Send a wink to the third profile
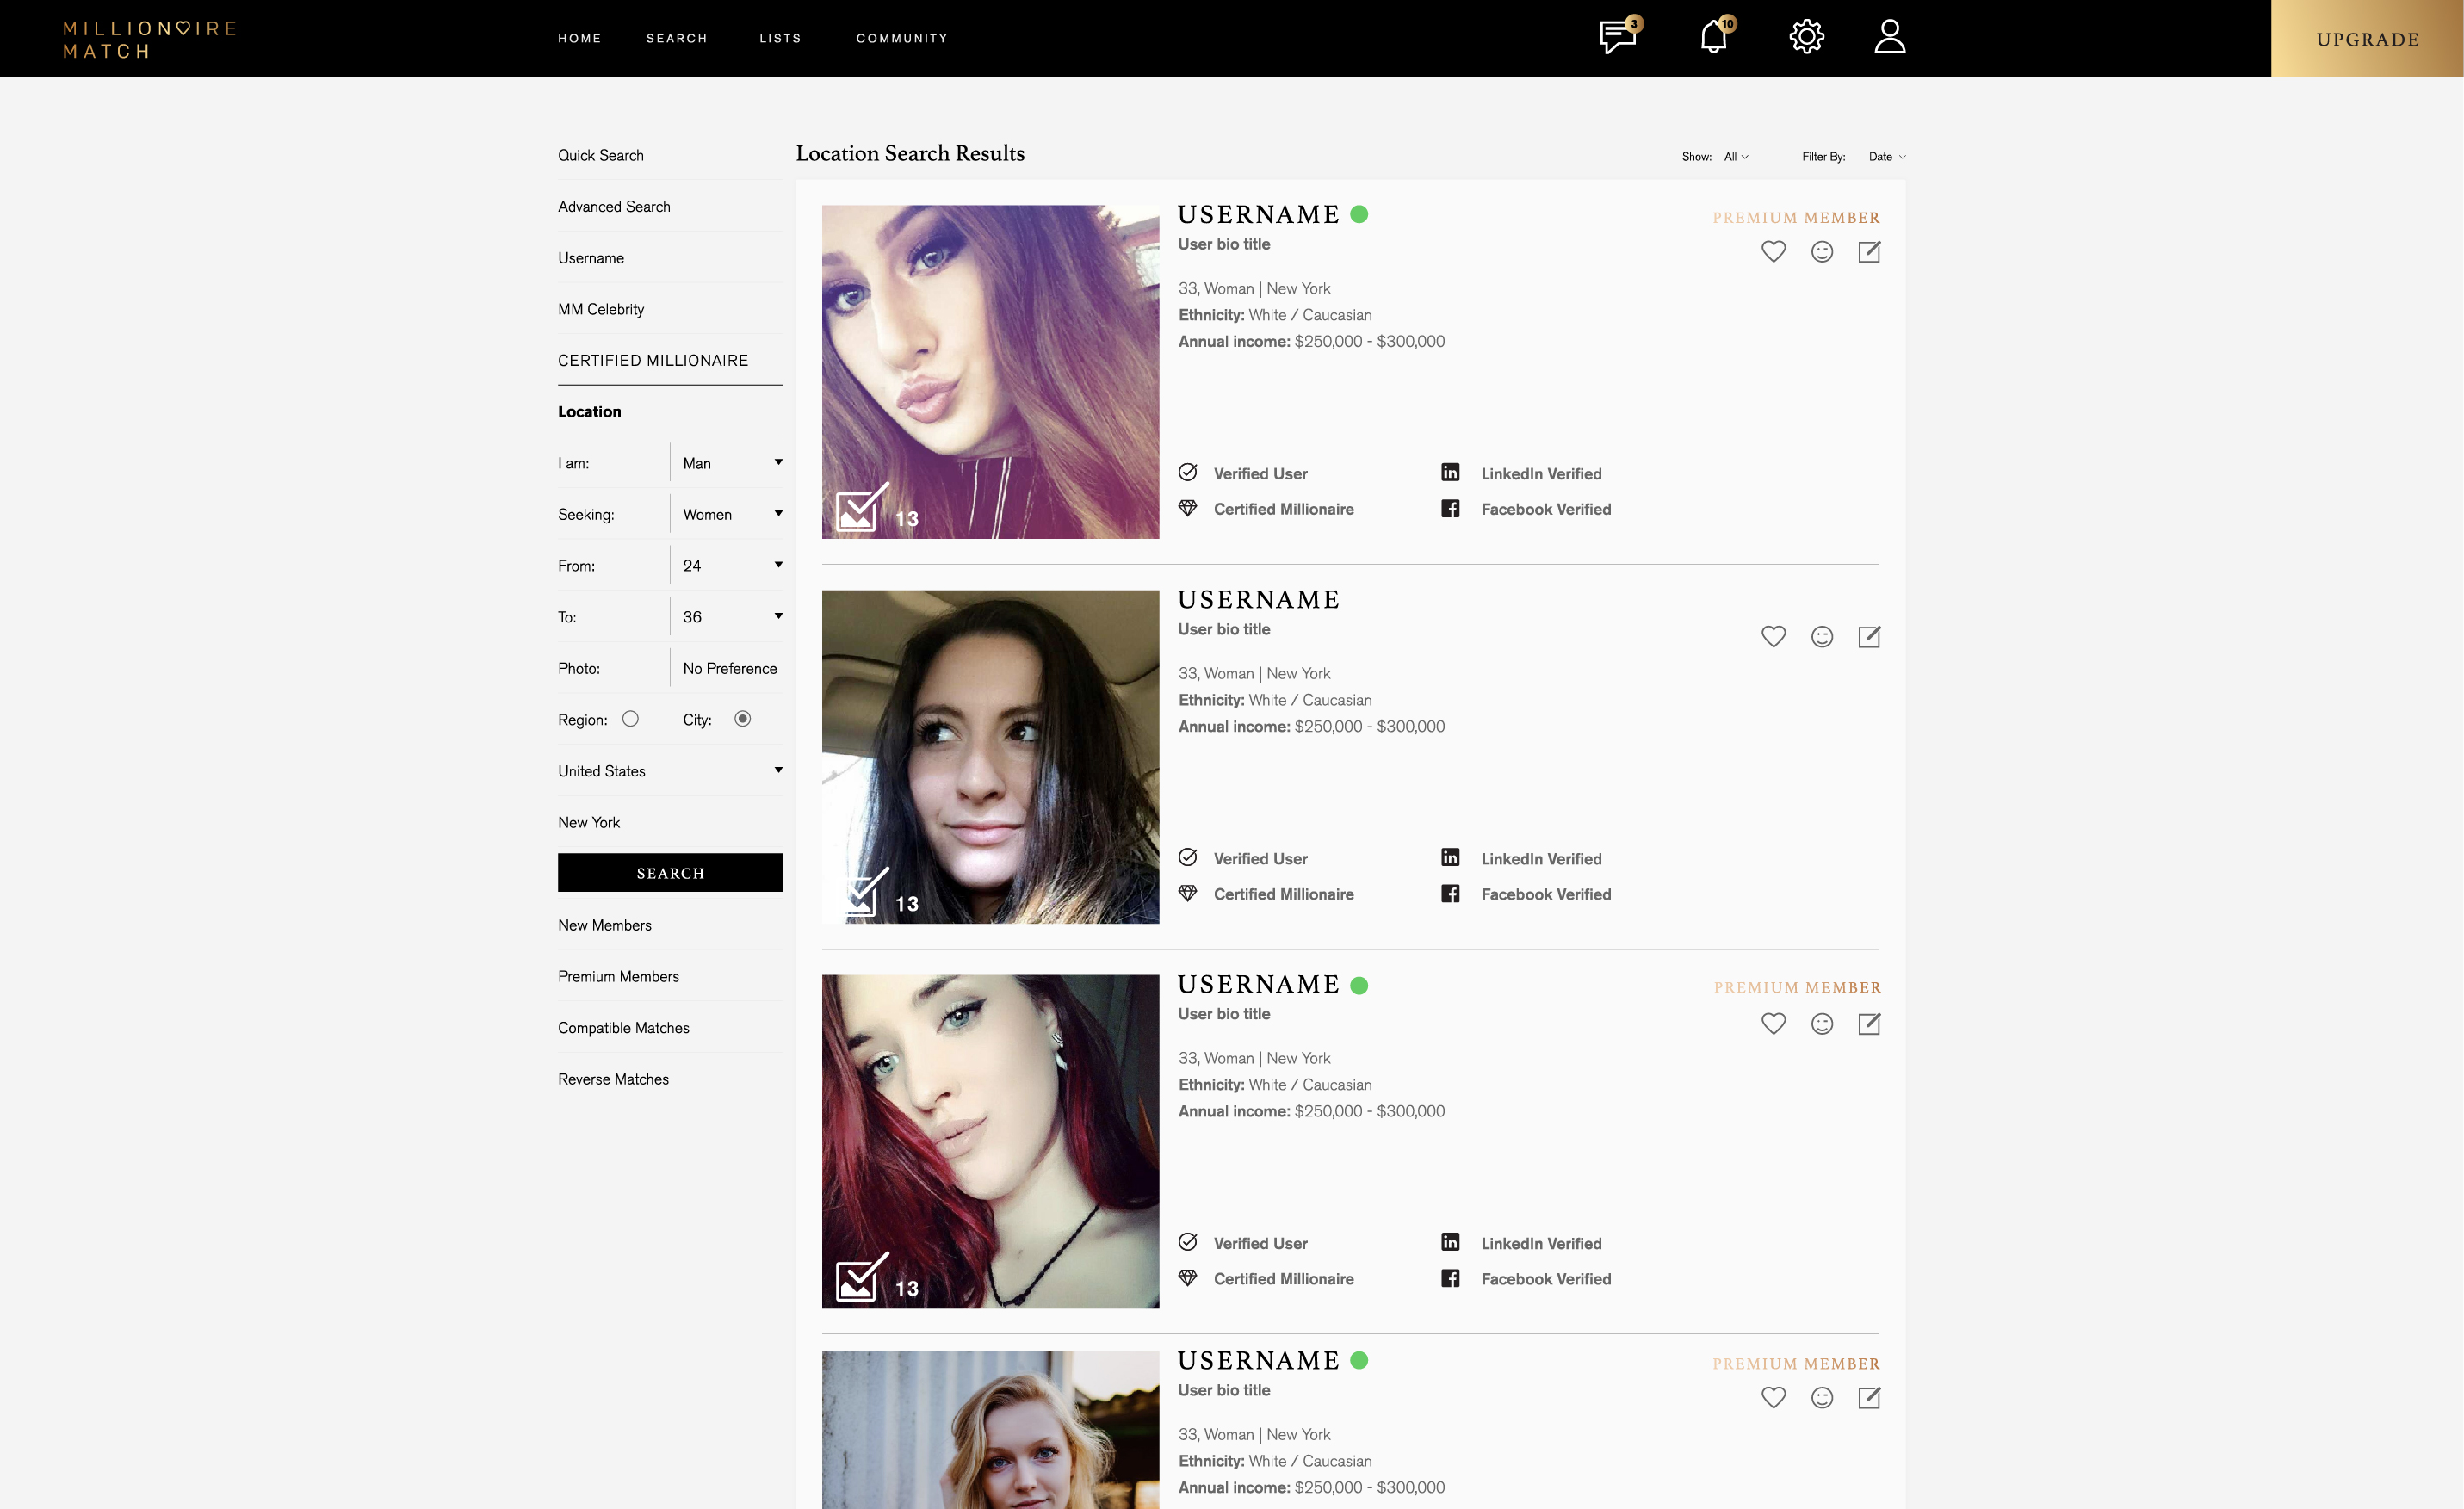The image size is (2464, 1509). (1822, 1024)
